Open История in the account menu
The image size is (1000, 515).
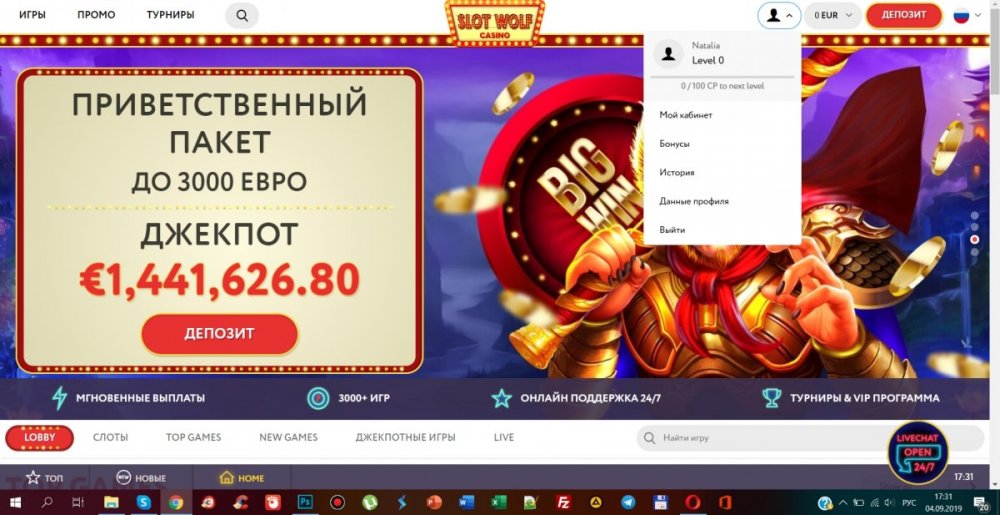click(x=677, y=173)
